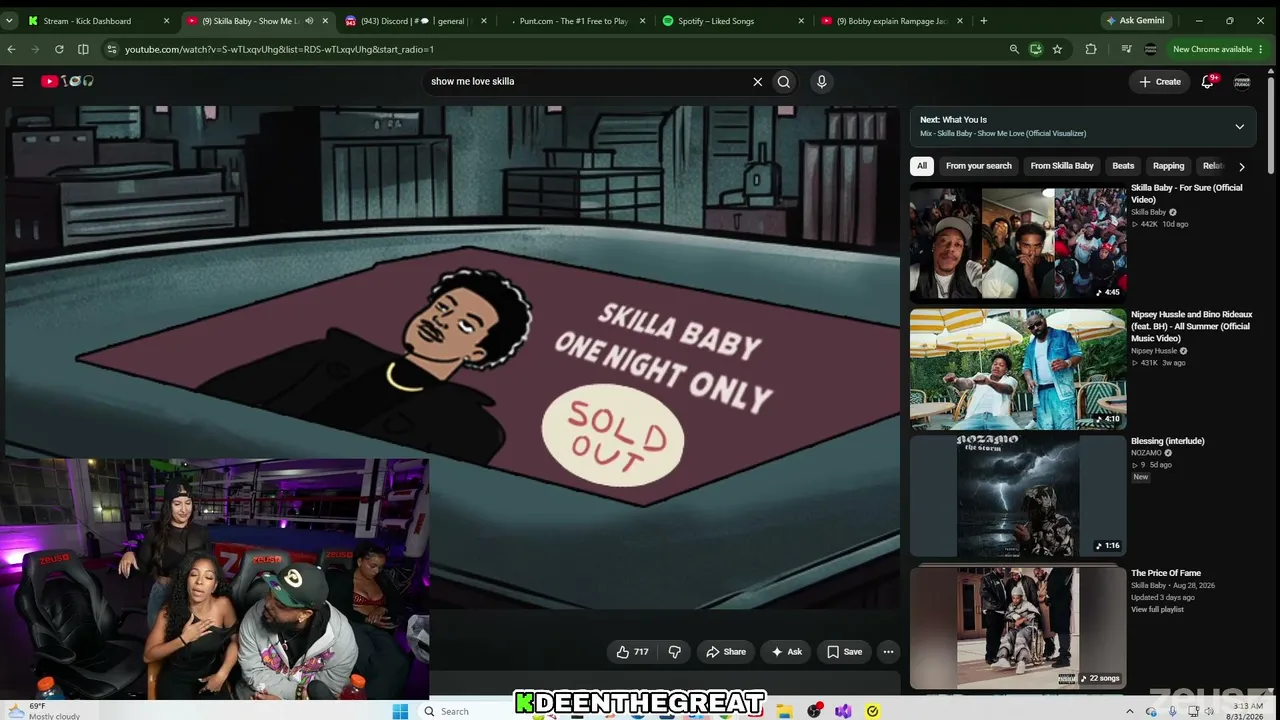Clear the YouTube search box text
The height and width of the screenshot is (720, 1280).
coord(757,82)
